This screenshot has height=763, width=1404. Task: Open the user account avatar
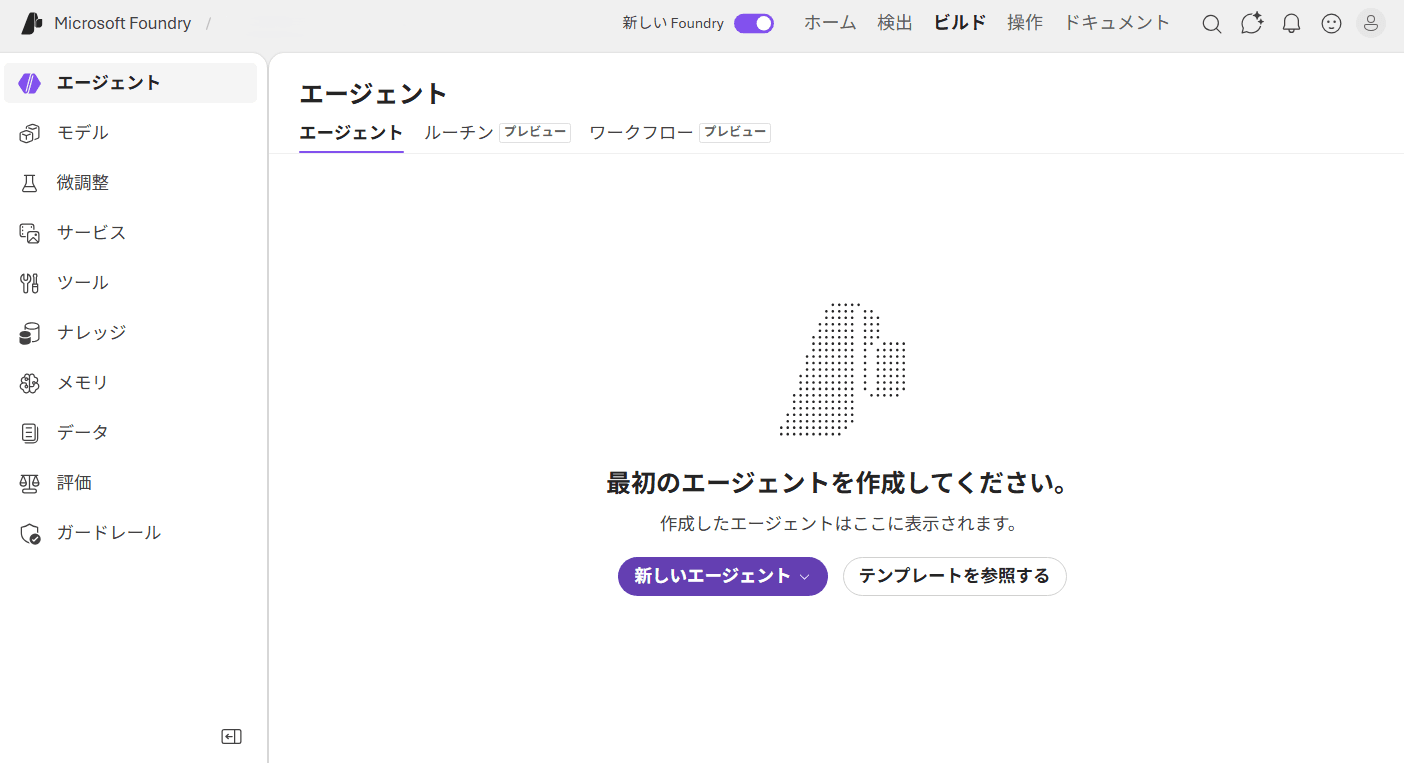pyautogui.click(x=1371, y=23)
